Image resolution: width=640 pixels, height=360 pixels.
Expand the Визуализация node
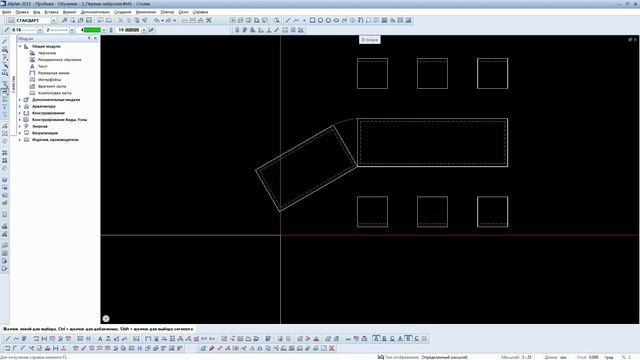point(20,133)
